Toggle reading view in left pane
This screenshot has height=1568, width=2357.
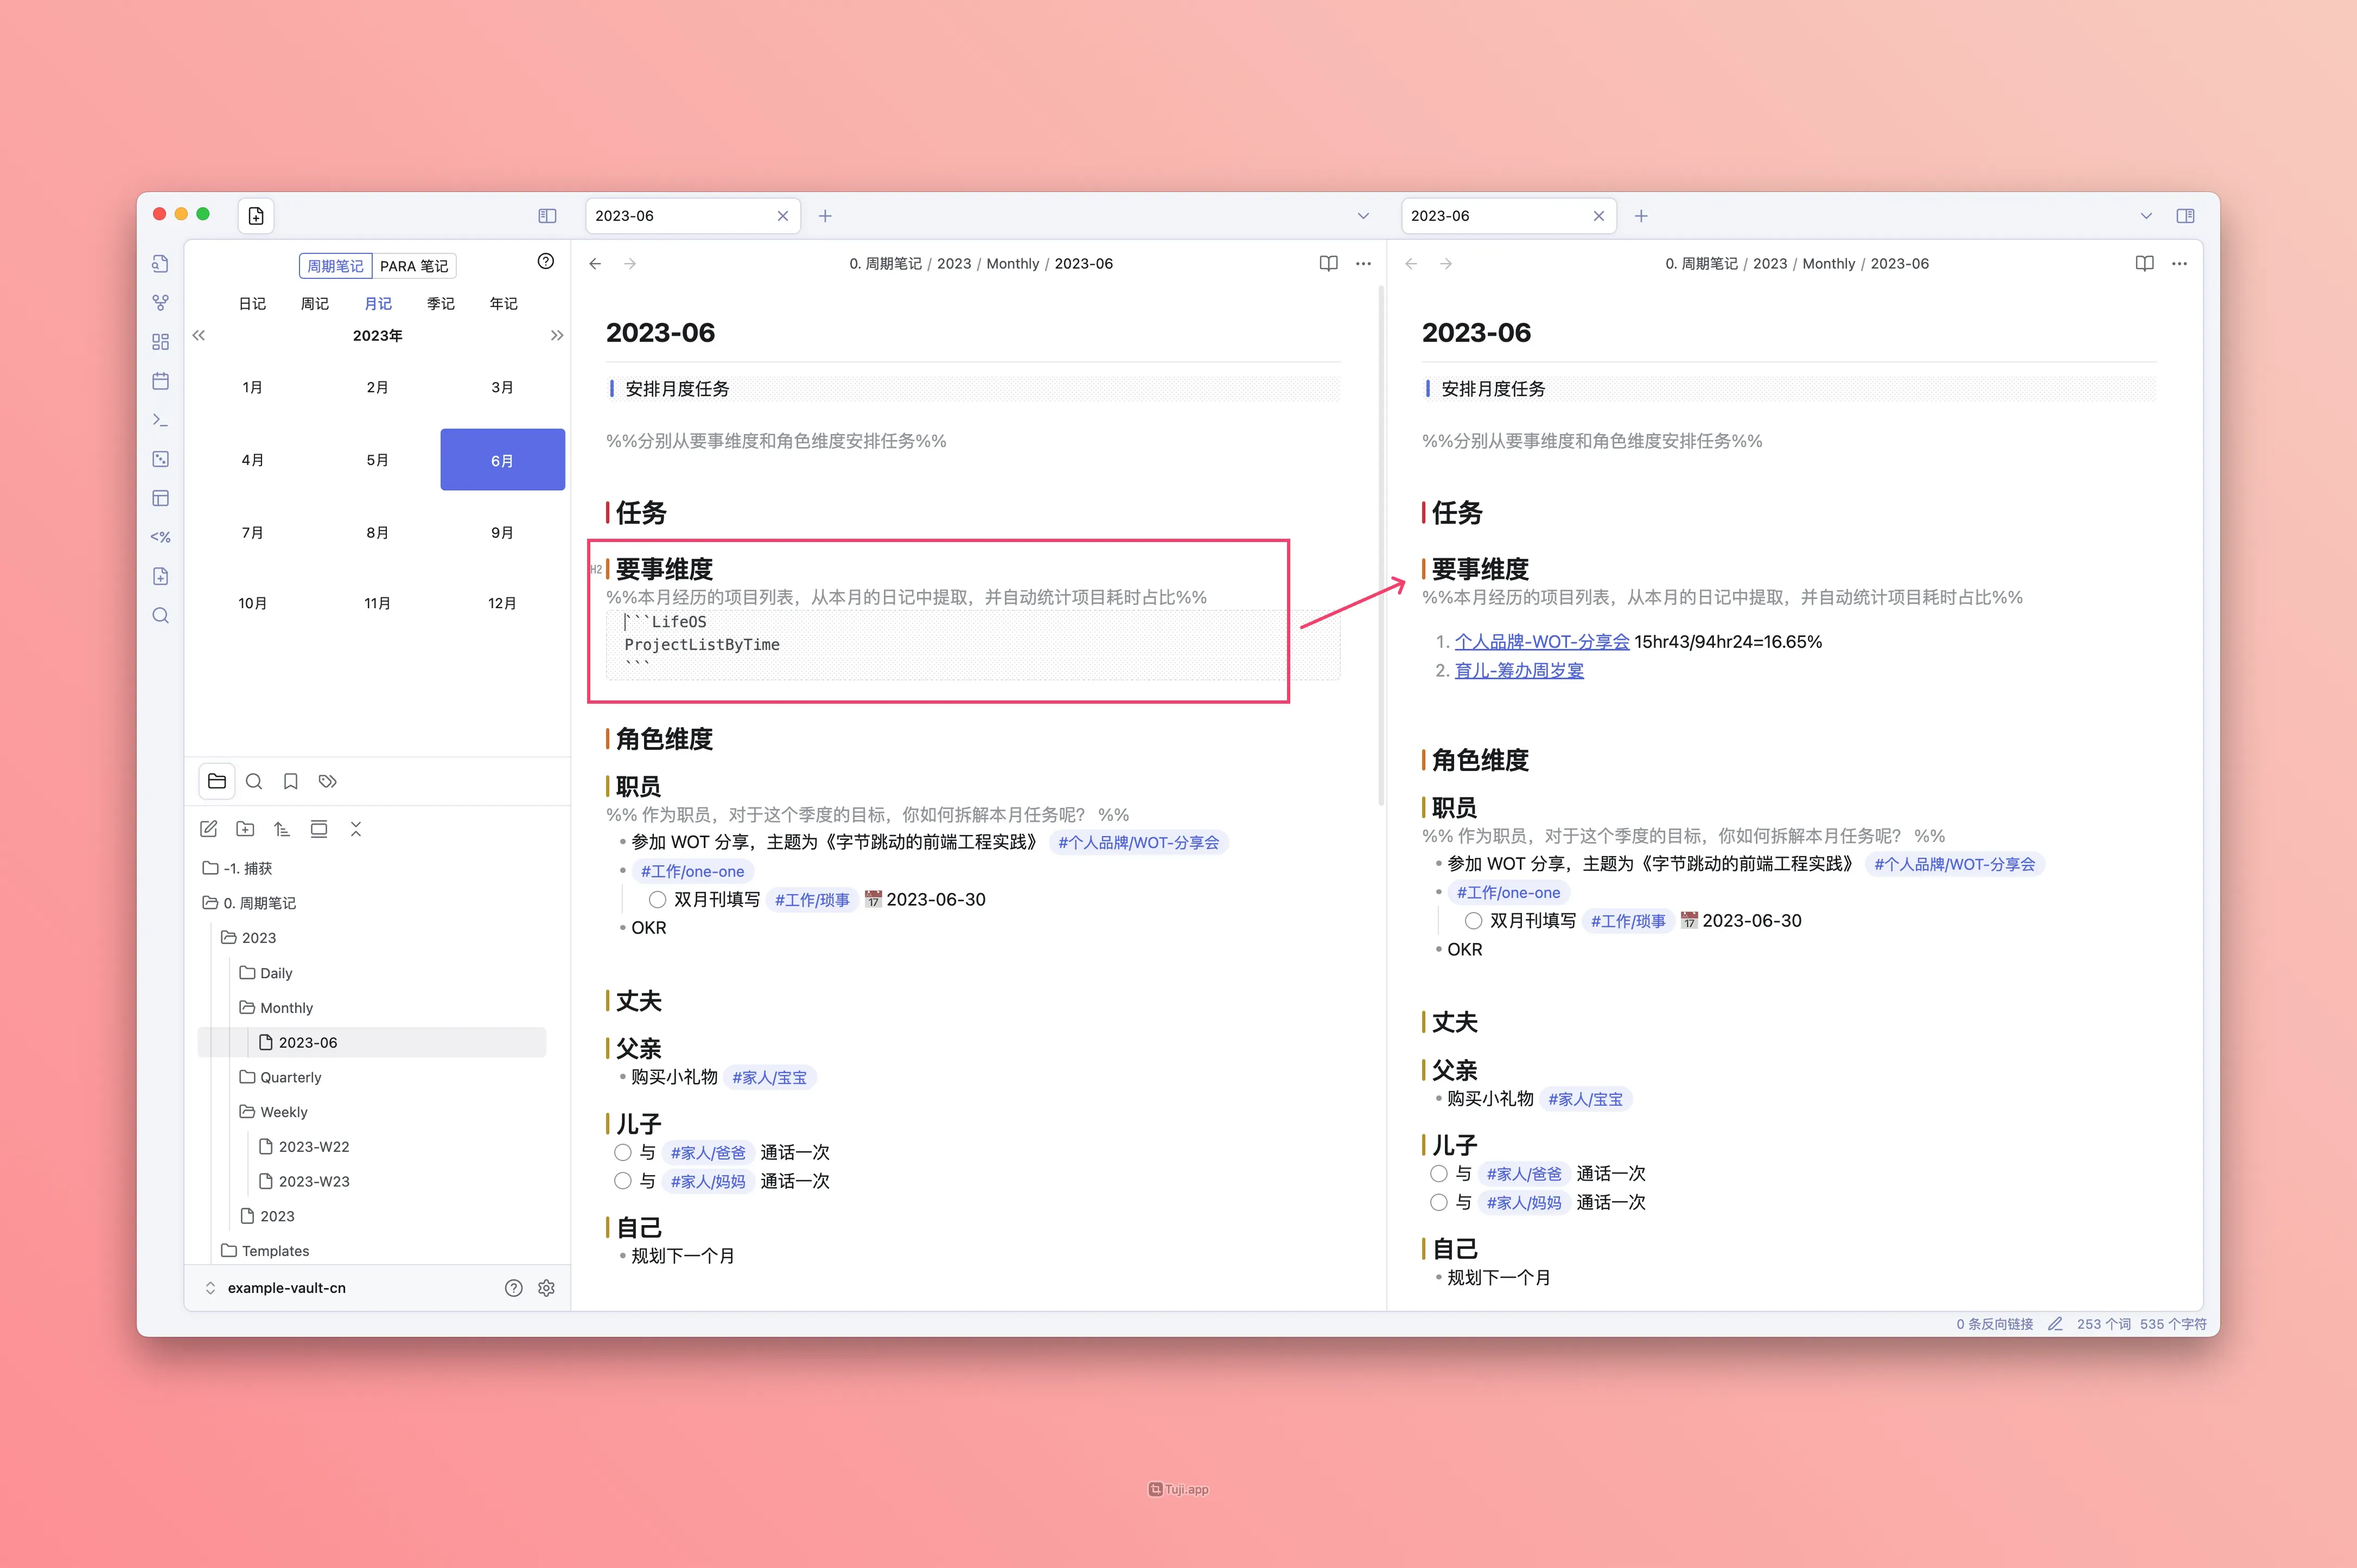click(x=1328, y=264)
